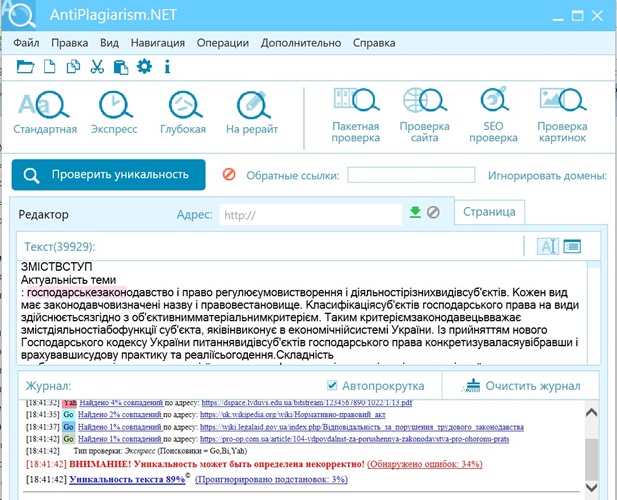Start Стандартная check mode
The image size is (617, 500).
tap(45, 113)
